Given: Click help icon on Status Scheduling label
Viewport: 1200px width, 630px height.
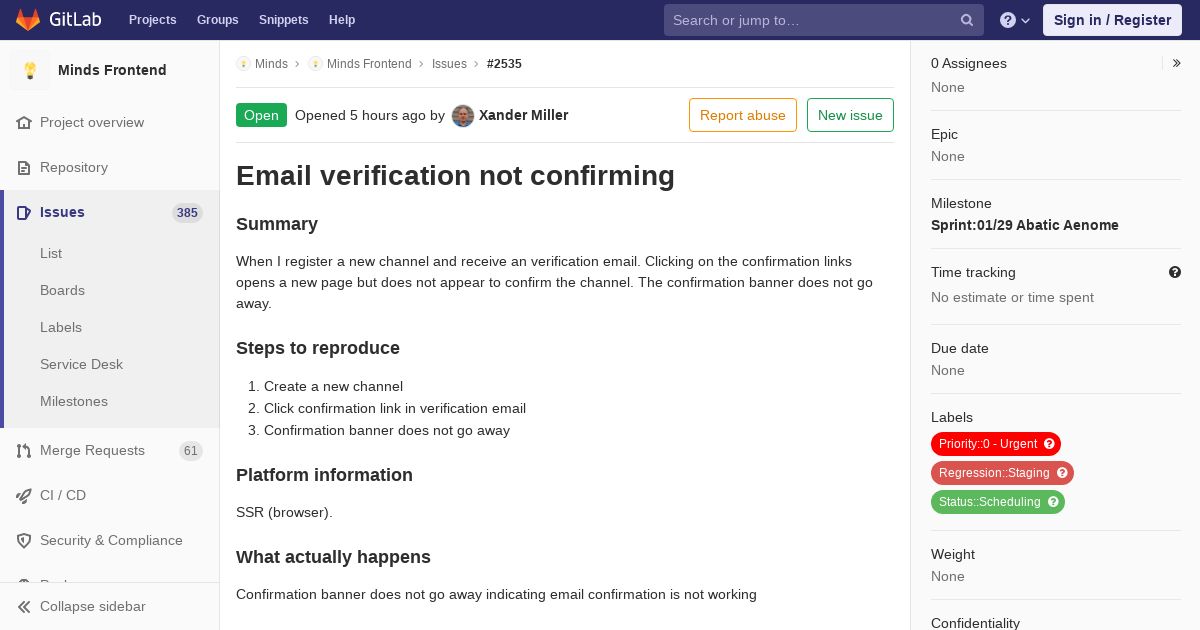Looking at the screenshot, I should pyautogui.click(x=1053, y=502).
